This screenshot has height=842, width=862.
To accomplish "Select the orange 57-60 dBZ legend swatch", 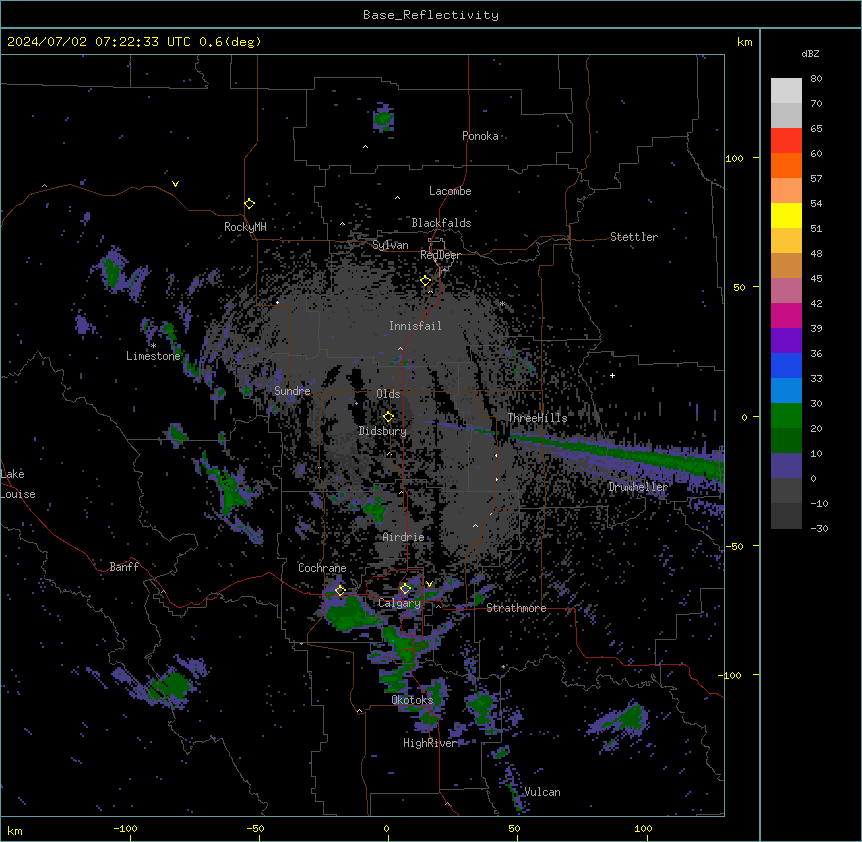I will (786, 165).
